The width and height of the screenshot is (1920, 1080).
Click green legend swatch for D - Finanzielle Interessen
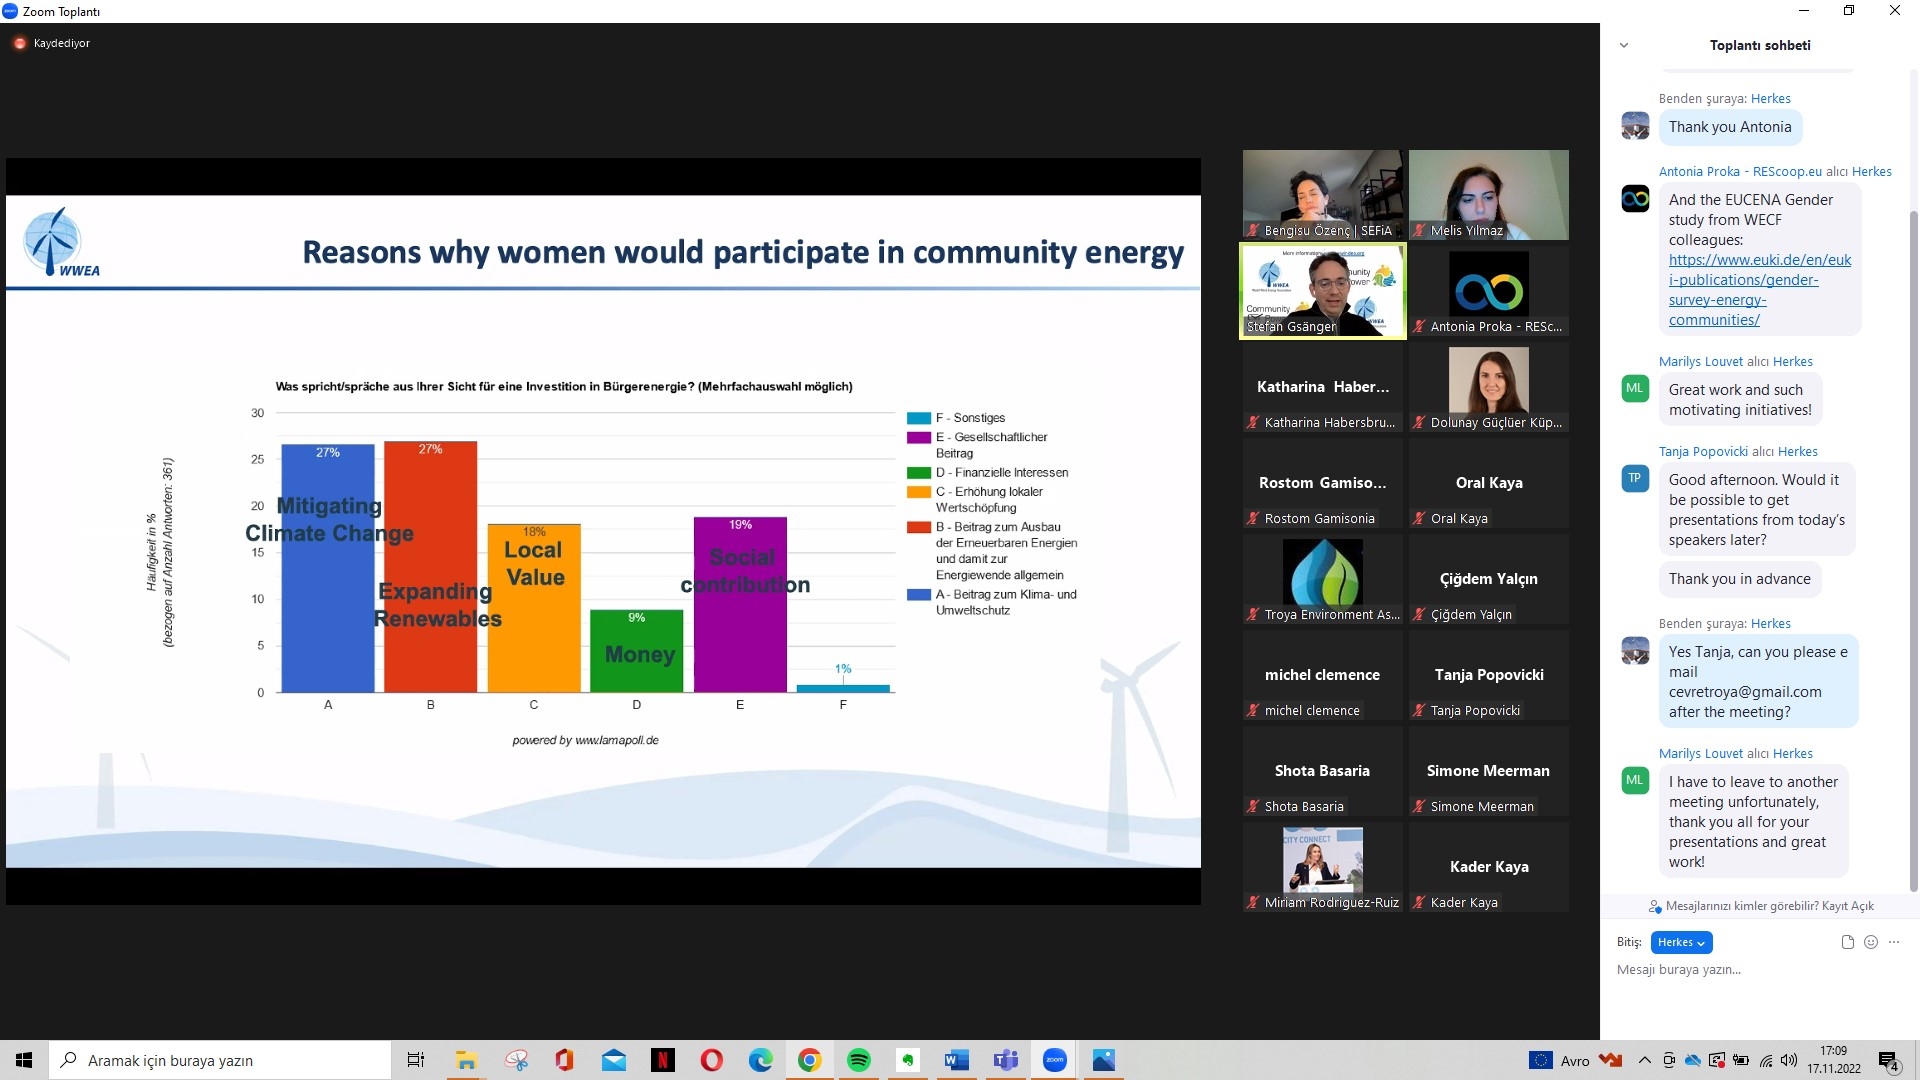point(919,473)
